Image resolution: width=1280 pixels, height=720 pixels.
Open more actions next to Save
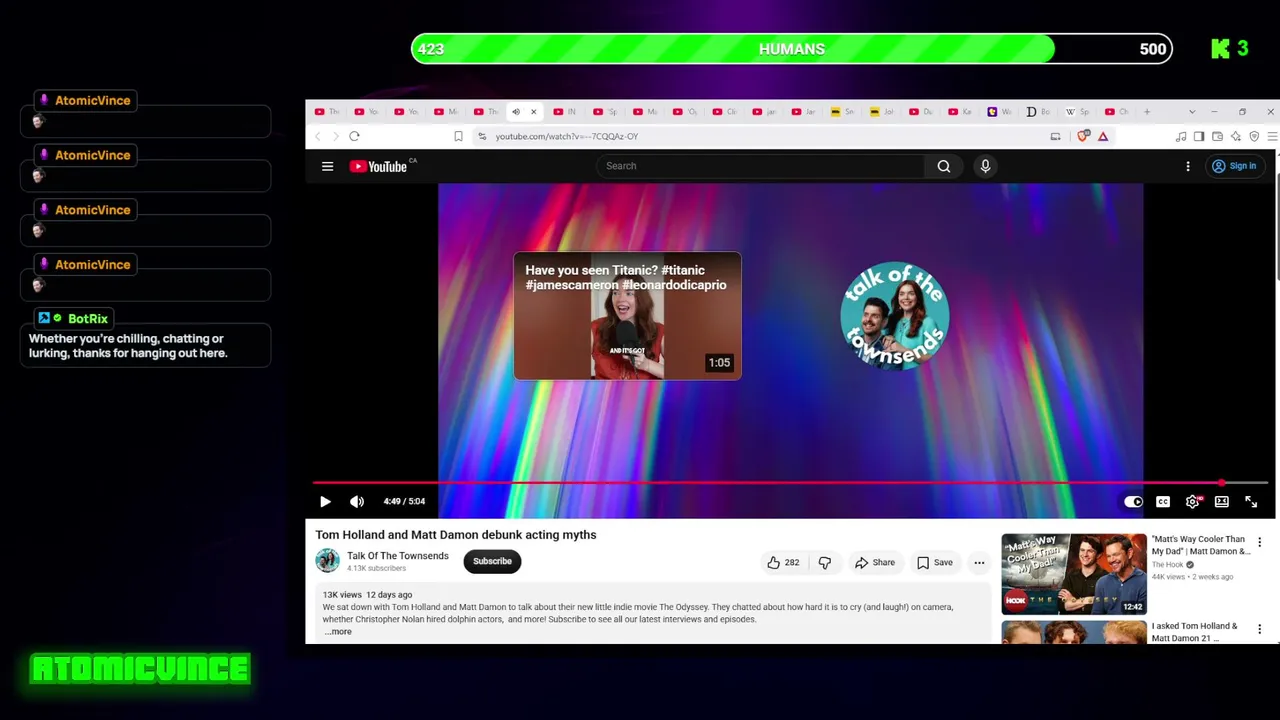pyautogui.click(x=979, y=562)
